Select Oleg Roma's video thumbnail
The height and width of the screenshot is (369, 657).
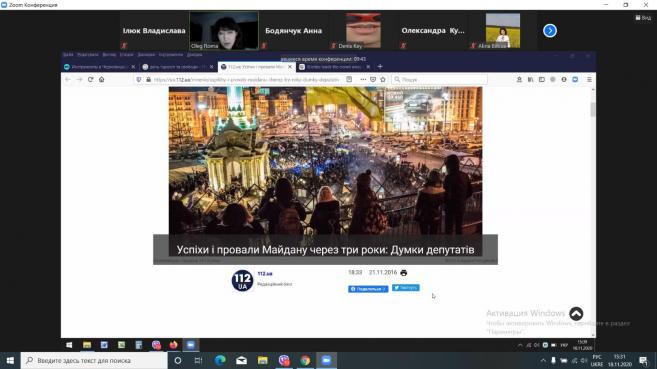pos(224,31)
